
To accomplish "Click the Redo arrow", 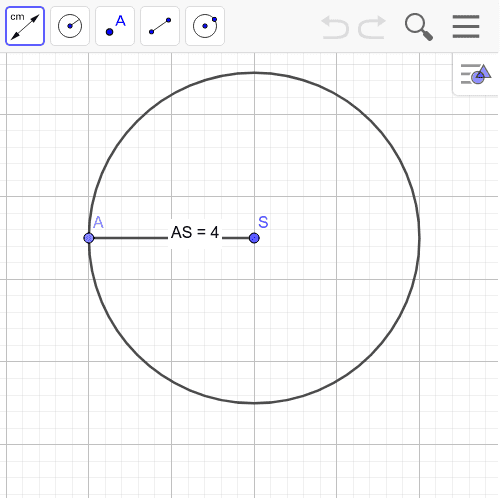I will point(372,27).
